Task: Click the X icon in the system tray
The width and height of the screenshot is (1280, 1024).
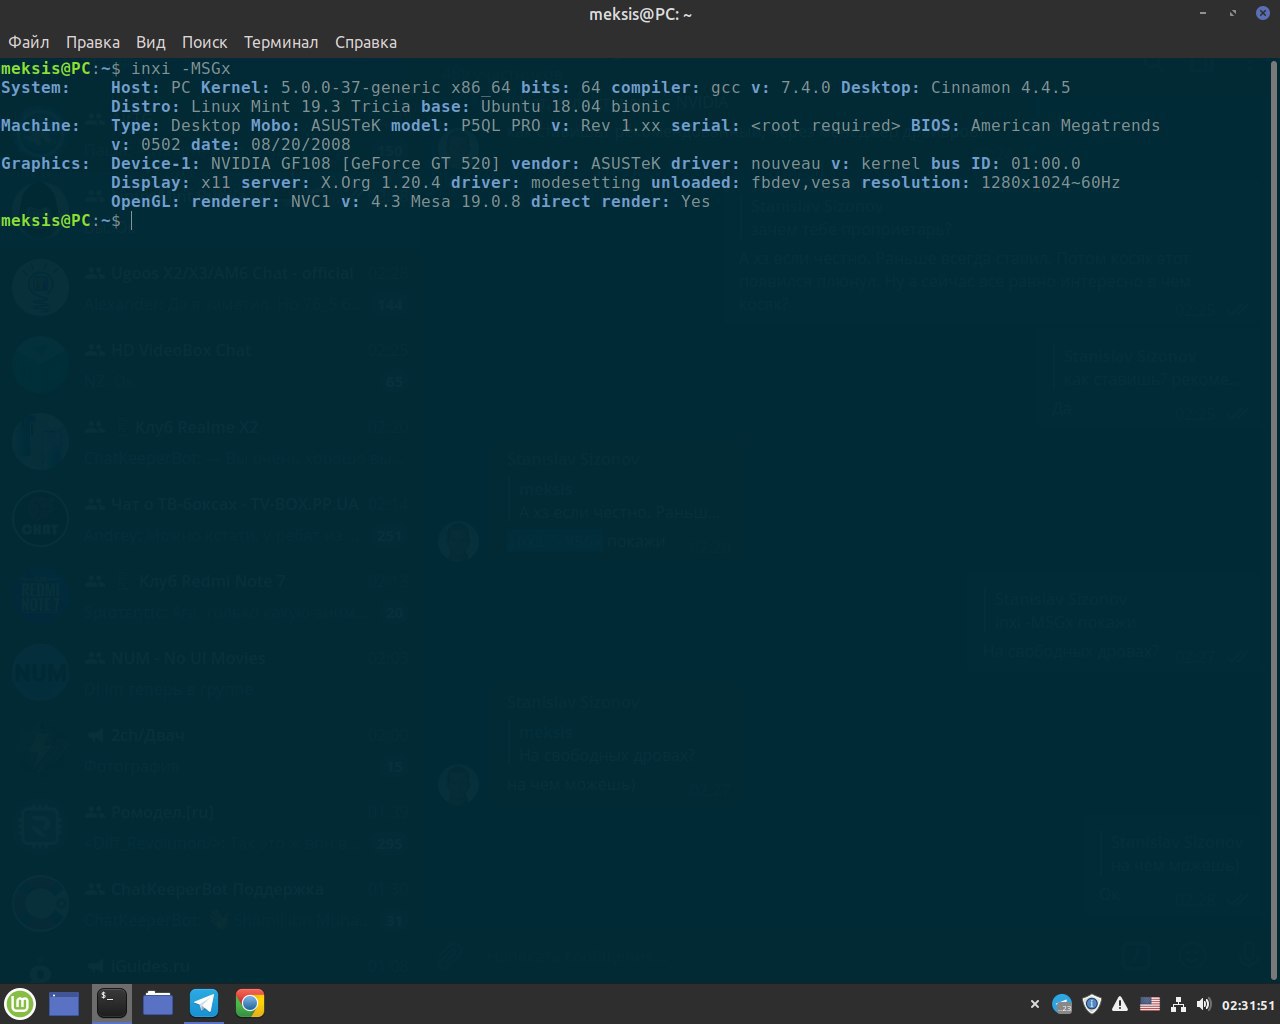Action: [1035, 1004]
